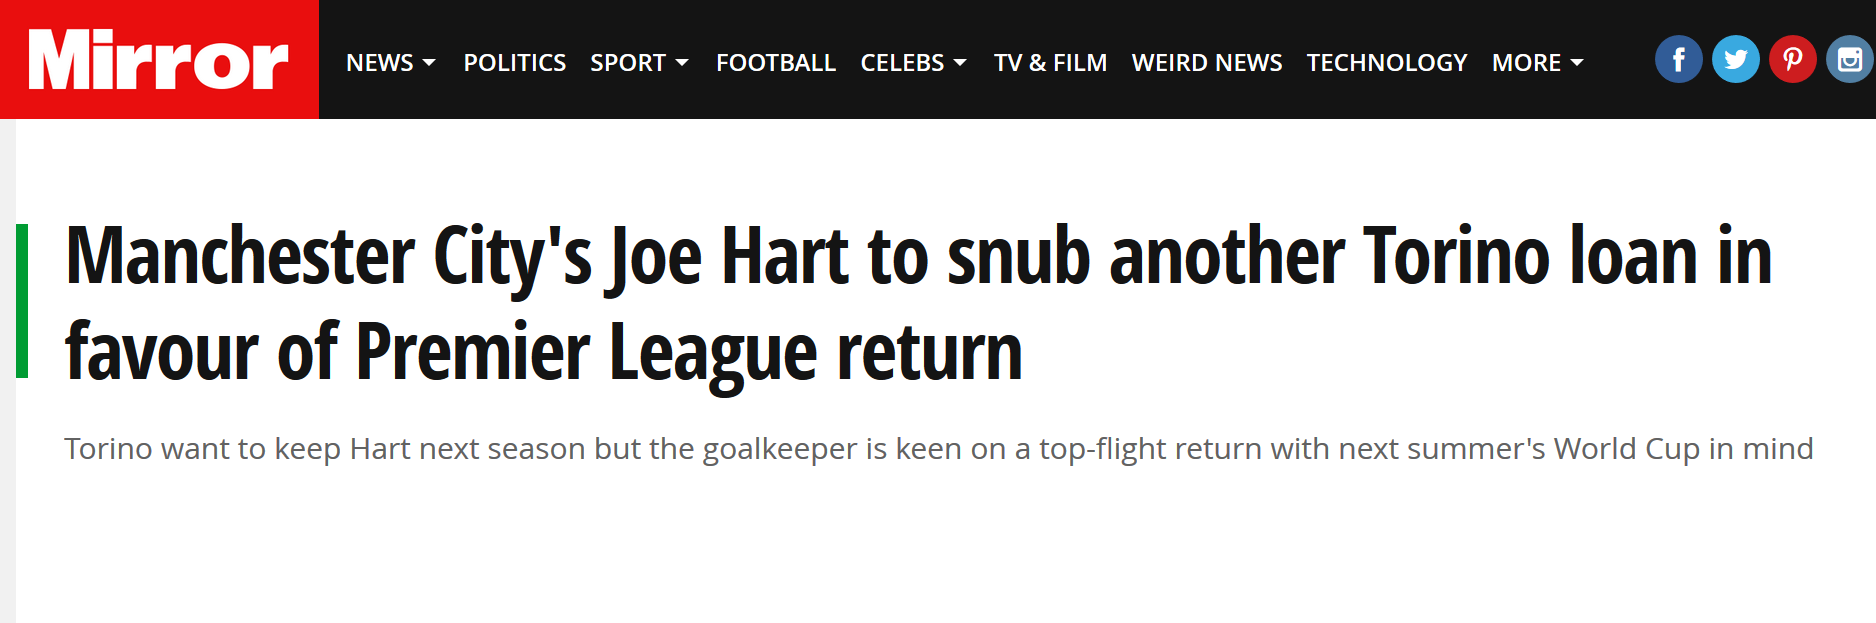Open the Mirror Facebook page icon
The width and height of the screenshot is (1876, 623).
(x=1678, y=60)
